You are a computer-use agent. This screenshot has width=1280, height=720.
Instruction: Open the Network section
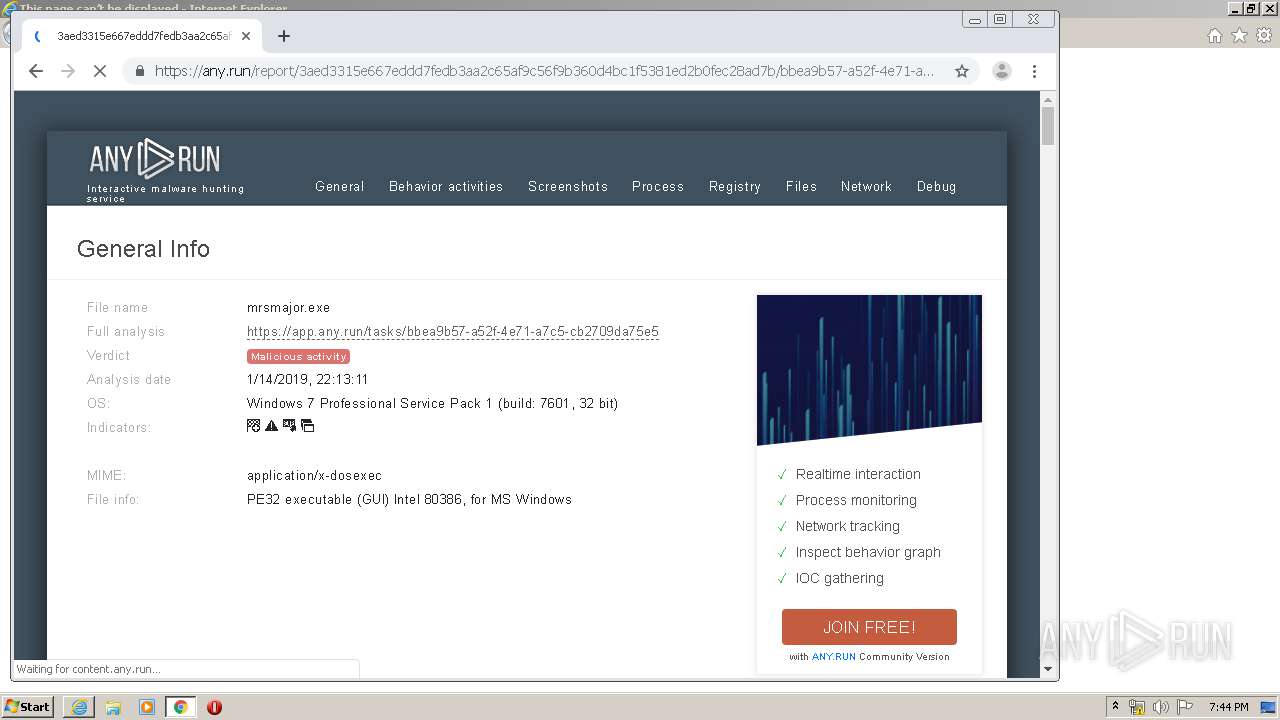tap(866, 186)
